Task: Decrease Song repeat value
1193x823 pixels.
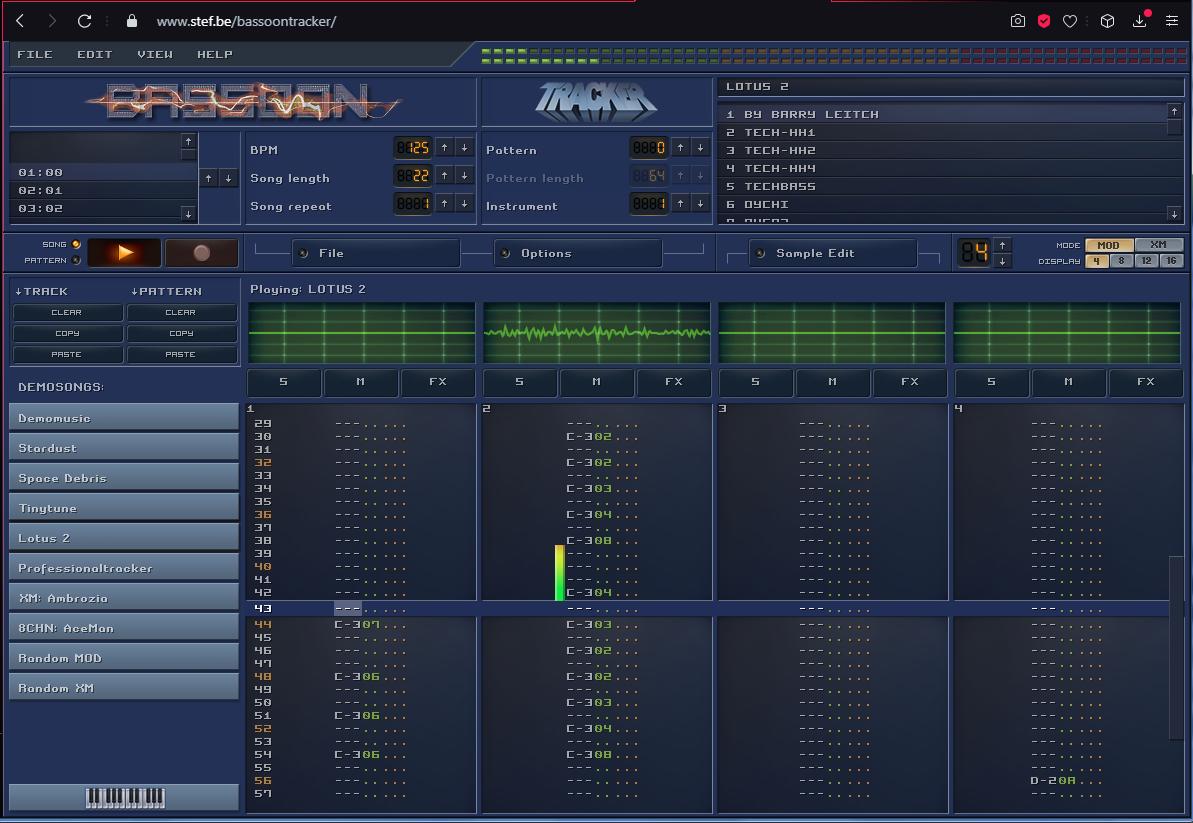Action: coord(464,203)
